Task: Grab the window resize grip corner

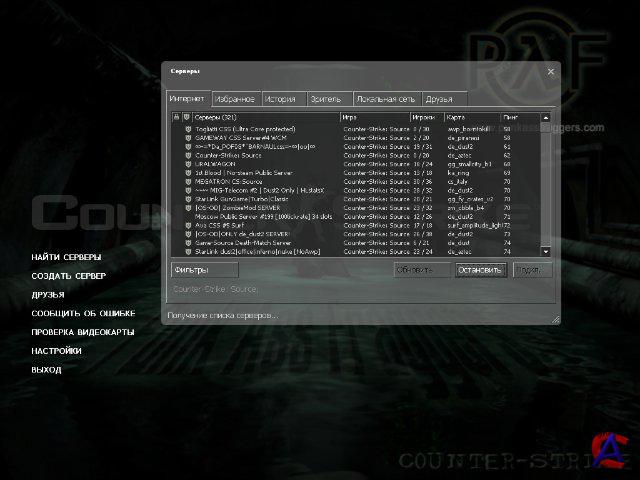Action: click(554, 318)
